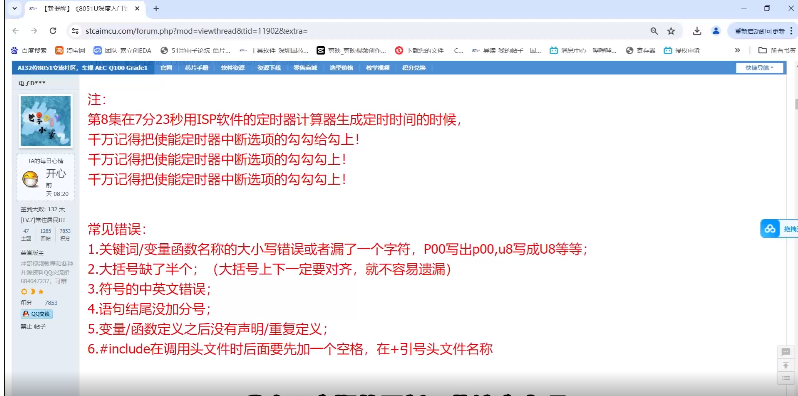Click the QQ contact button in sidebar
Image resolution: width=798 pixels, height=396 pixels.
37,314
